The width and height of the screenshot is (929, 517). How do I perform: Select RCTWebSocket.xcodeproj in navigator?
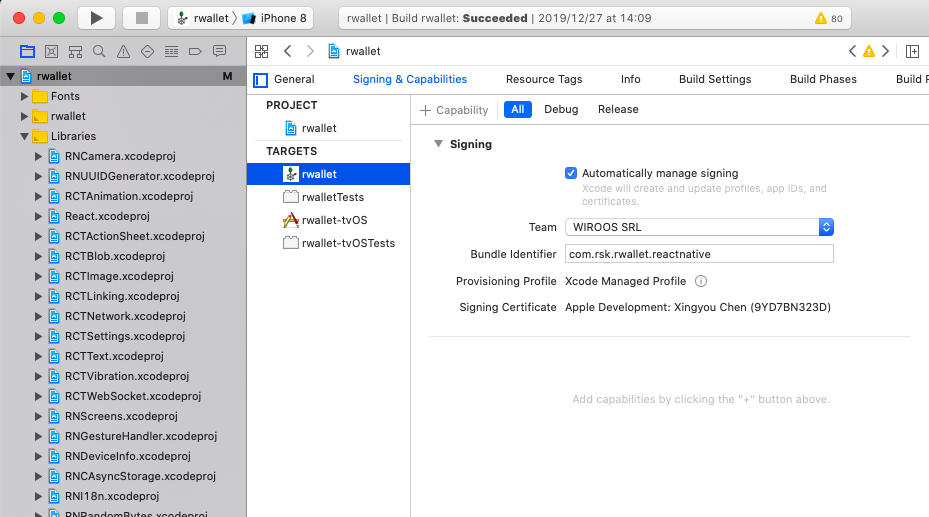pyautogui.click(x=133, y=396)
